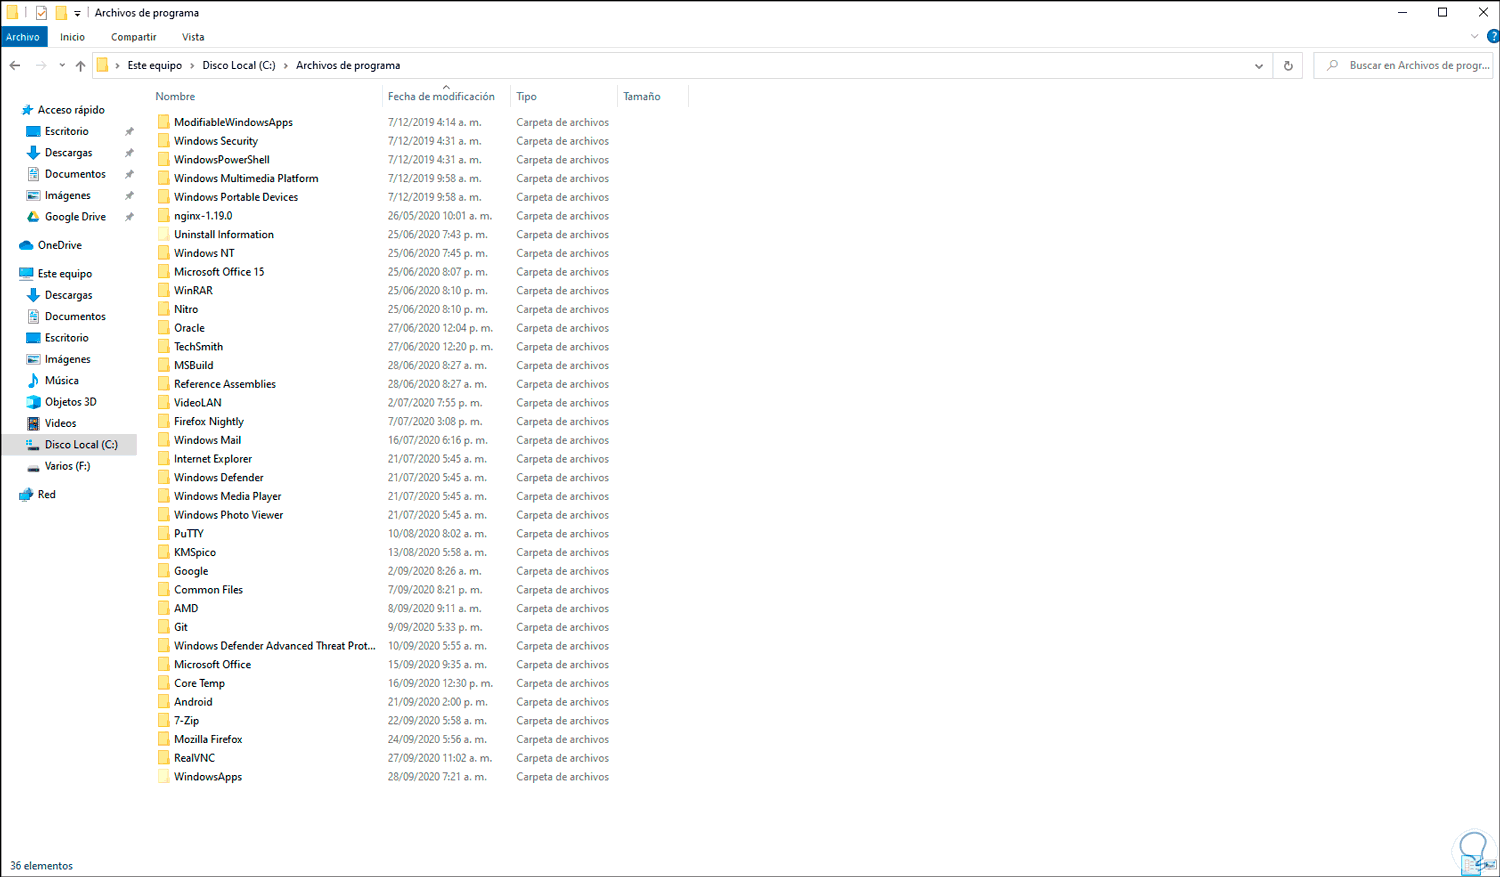Viewport: 1500px width, 877px height.
Task: Select the Microsoft Office 15 folder name
Action: pyautogui.click(x=219, y=272)
